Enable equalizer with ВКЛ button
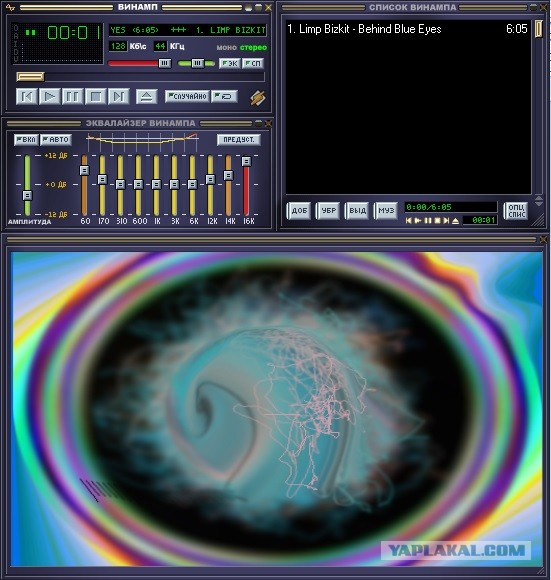Image resolution: width=551 pixels, height=580 pixels. (x=26, y=140)
